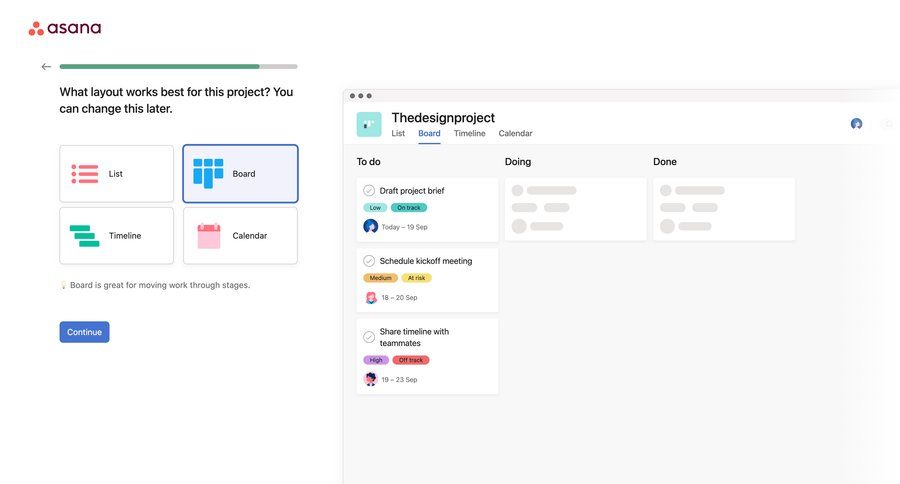
Task: Click the Off track status tag
Action: [410, 360]
